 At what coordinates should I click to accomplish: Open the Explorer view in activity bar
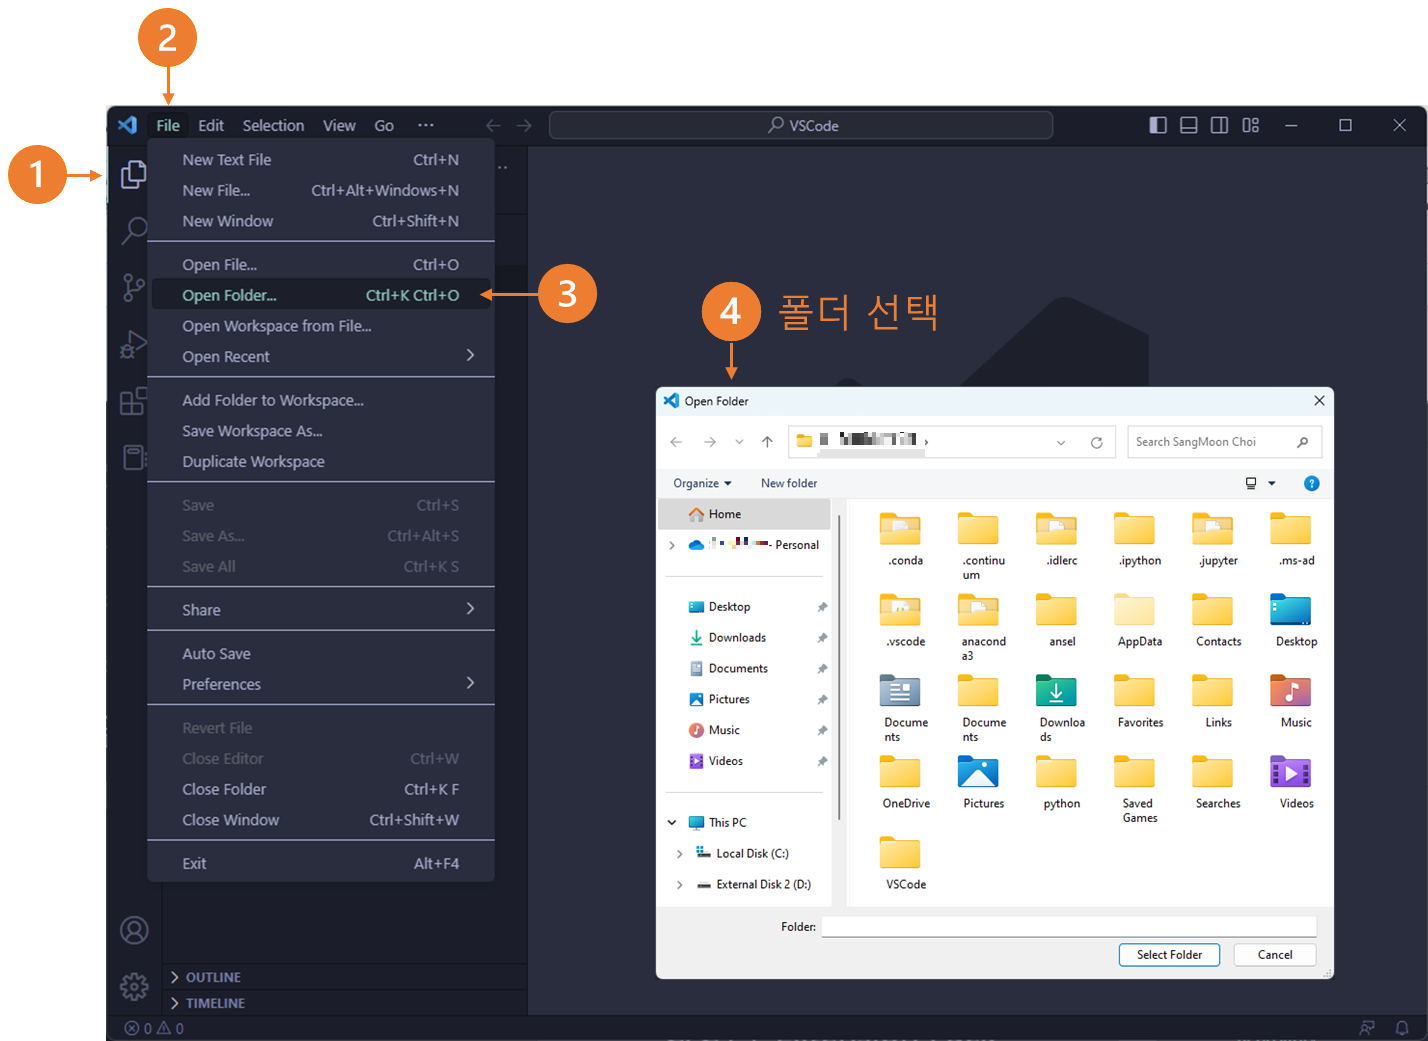133,175
